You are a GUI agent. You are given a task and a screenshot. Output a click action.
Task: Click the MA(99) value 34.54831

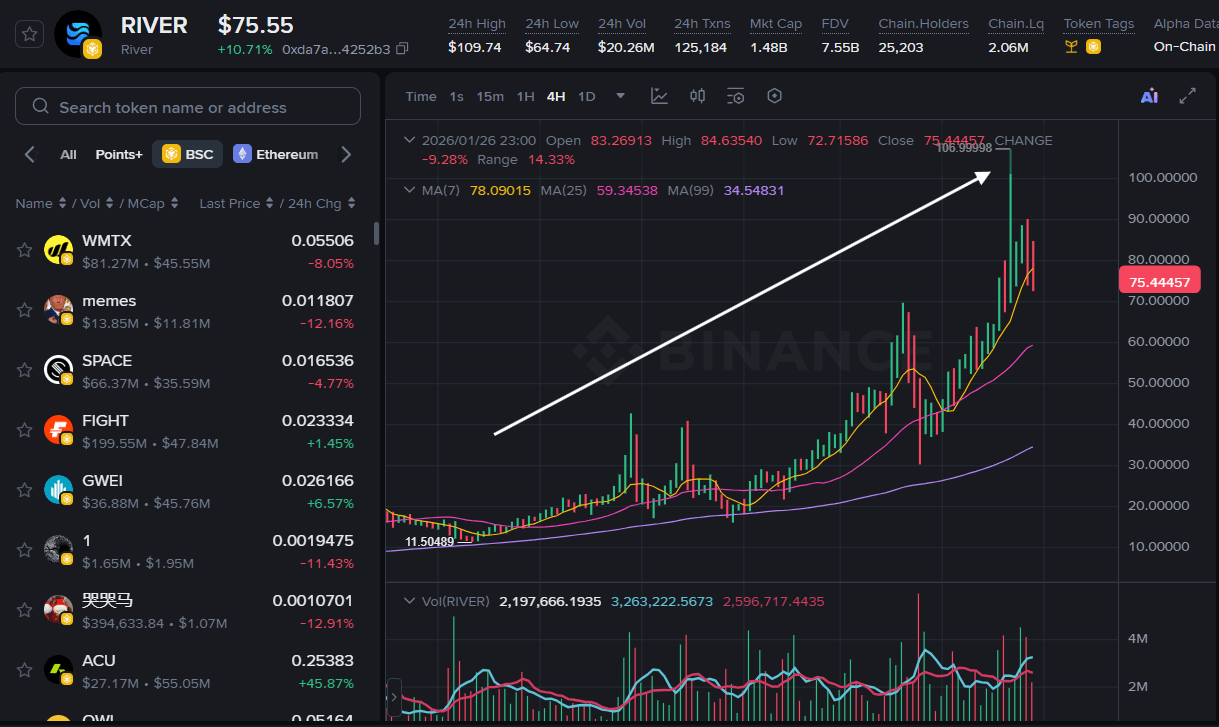point(753,190)
